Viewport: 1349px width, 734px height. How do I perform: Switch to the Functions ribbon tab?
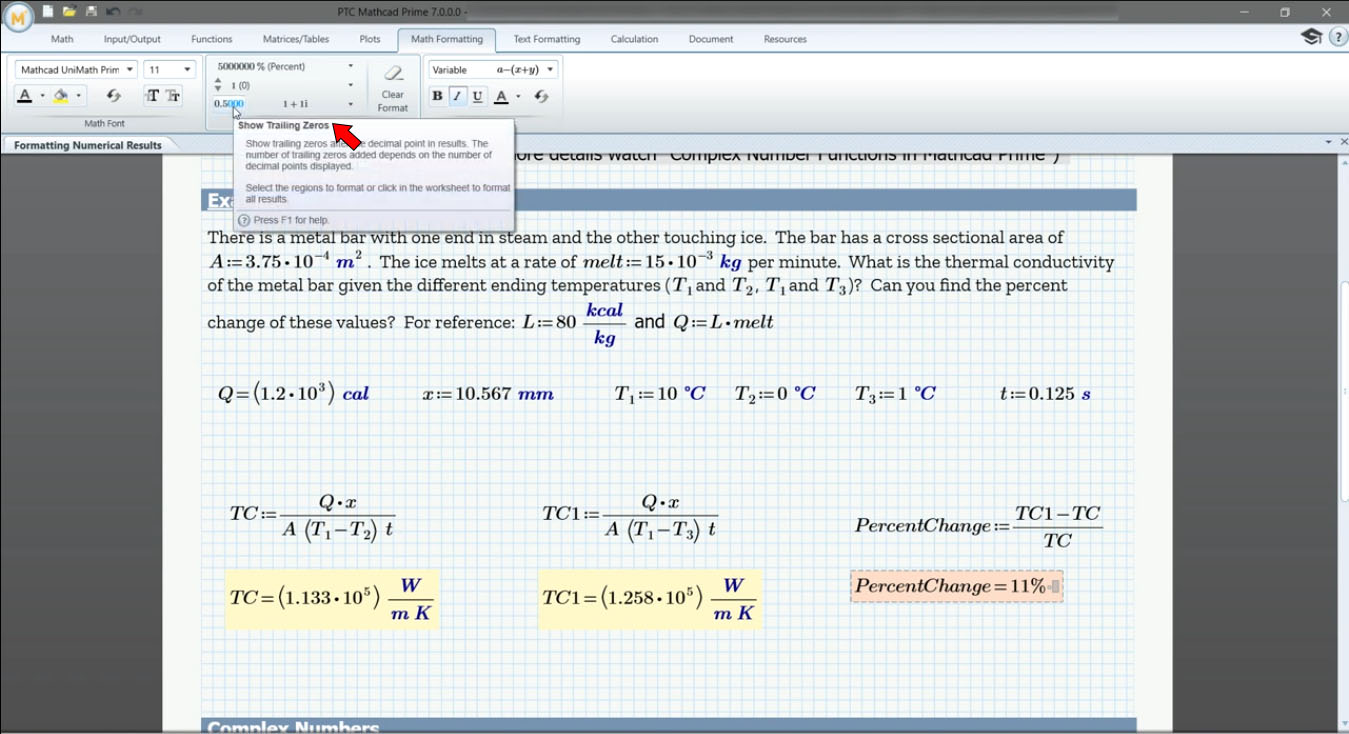pyautogui.click(x=212, y=39)
